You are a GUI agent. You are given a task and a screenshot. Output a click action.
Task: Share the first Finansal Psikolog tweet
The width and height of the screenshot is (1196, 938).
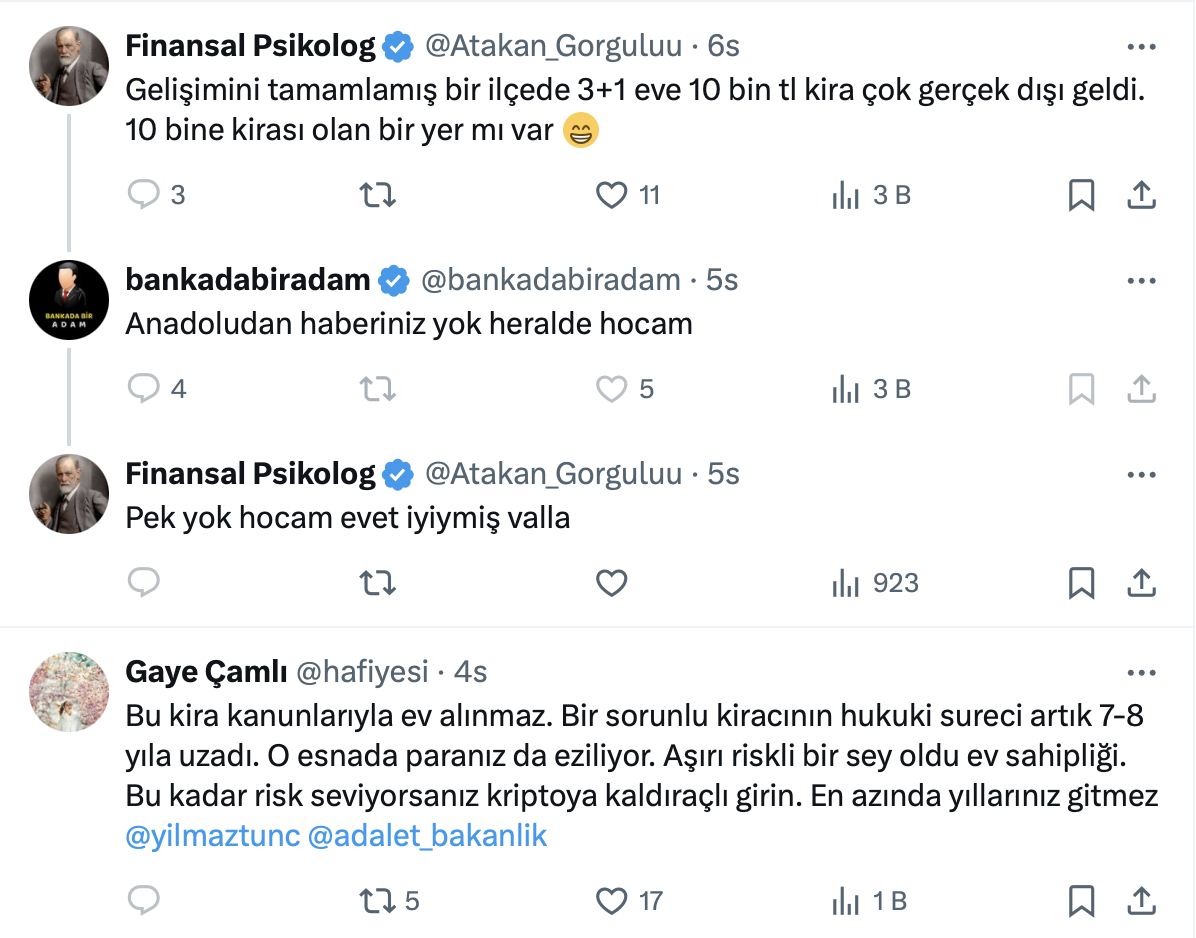(x=1141, y=195)
